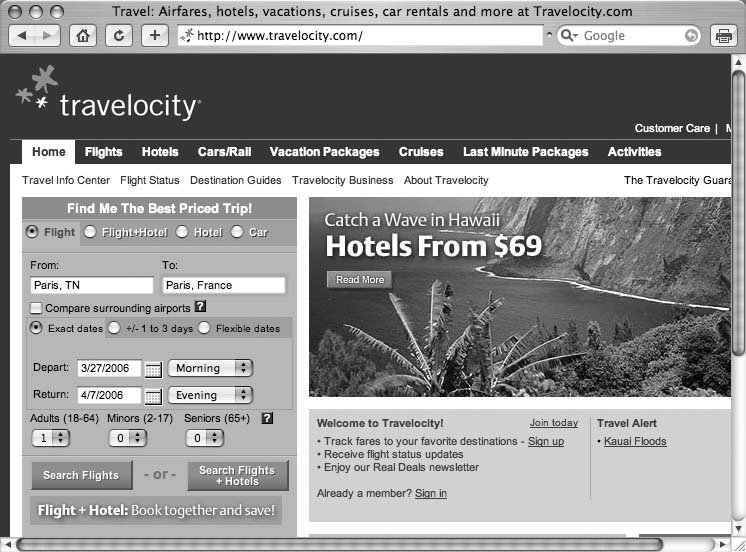The width and height of the screenshot is (746, 552).
Task: Open the Cruises tab
Action: coord(421,152)
